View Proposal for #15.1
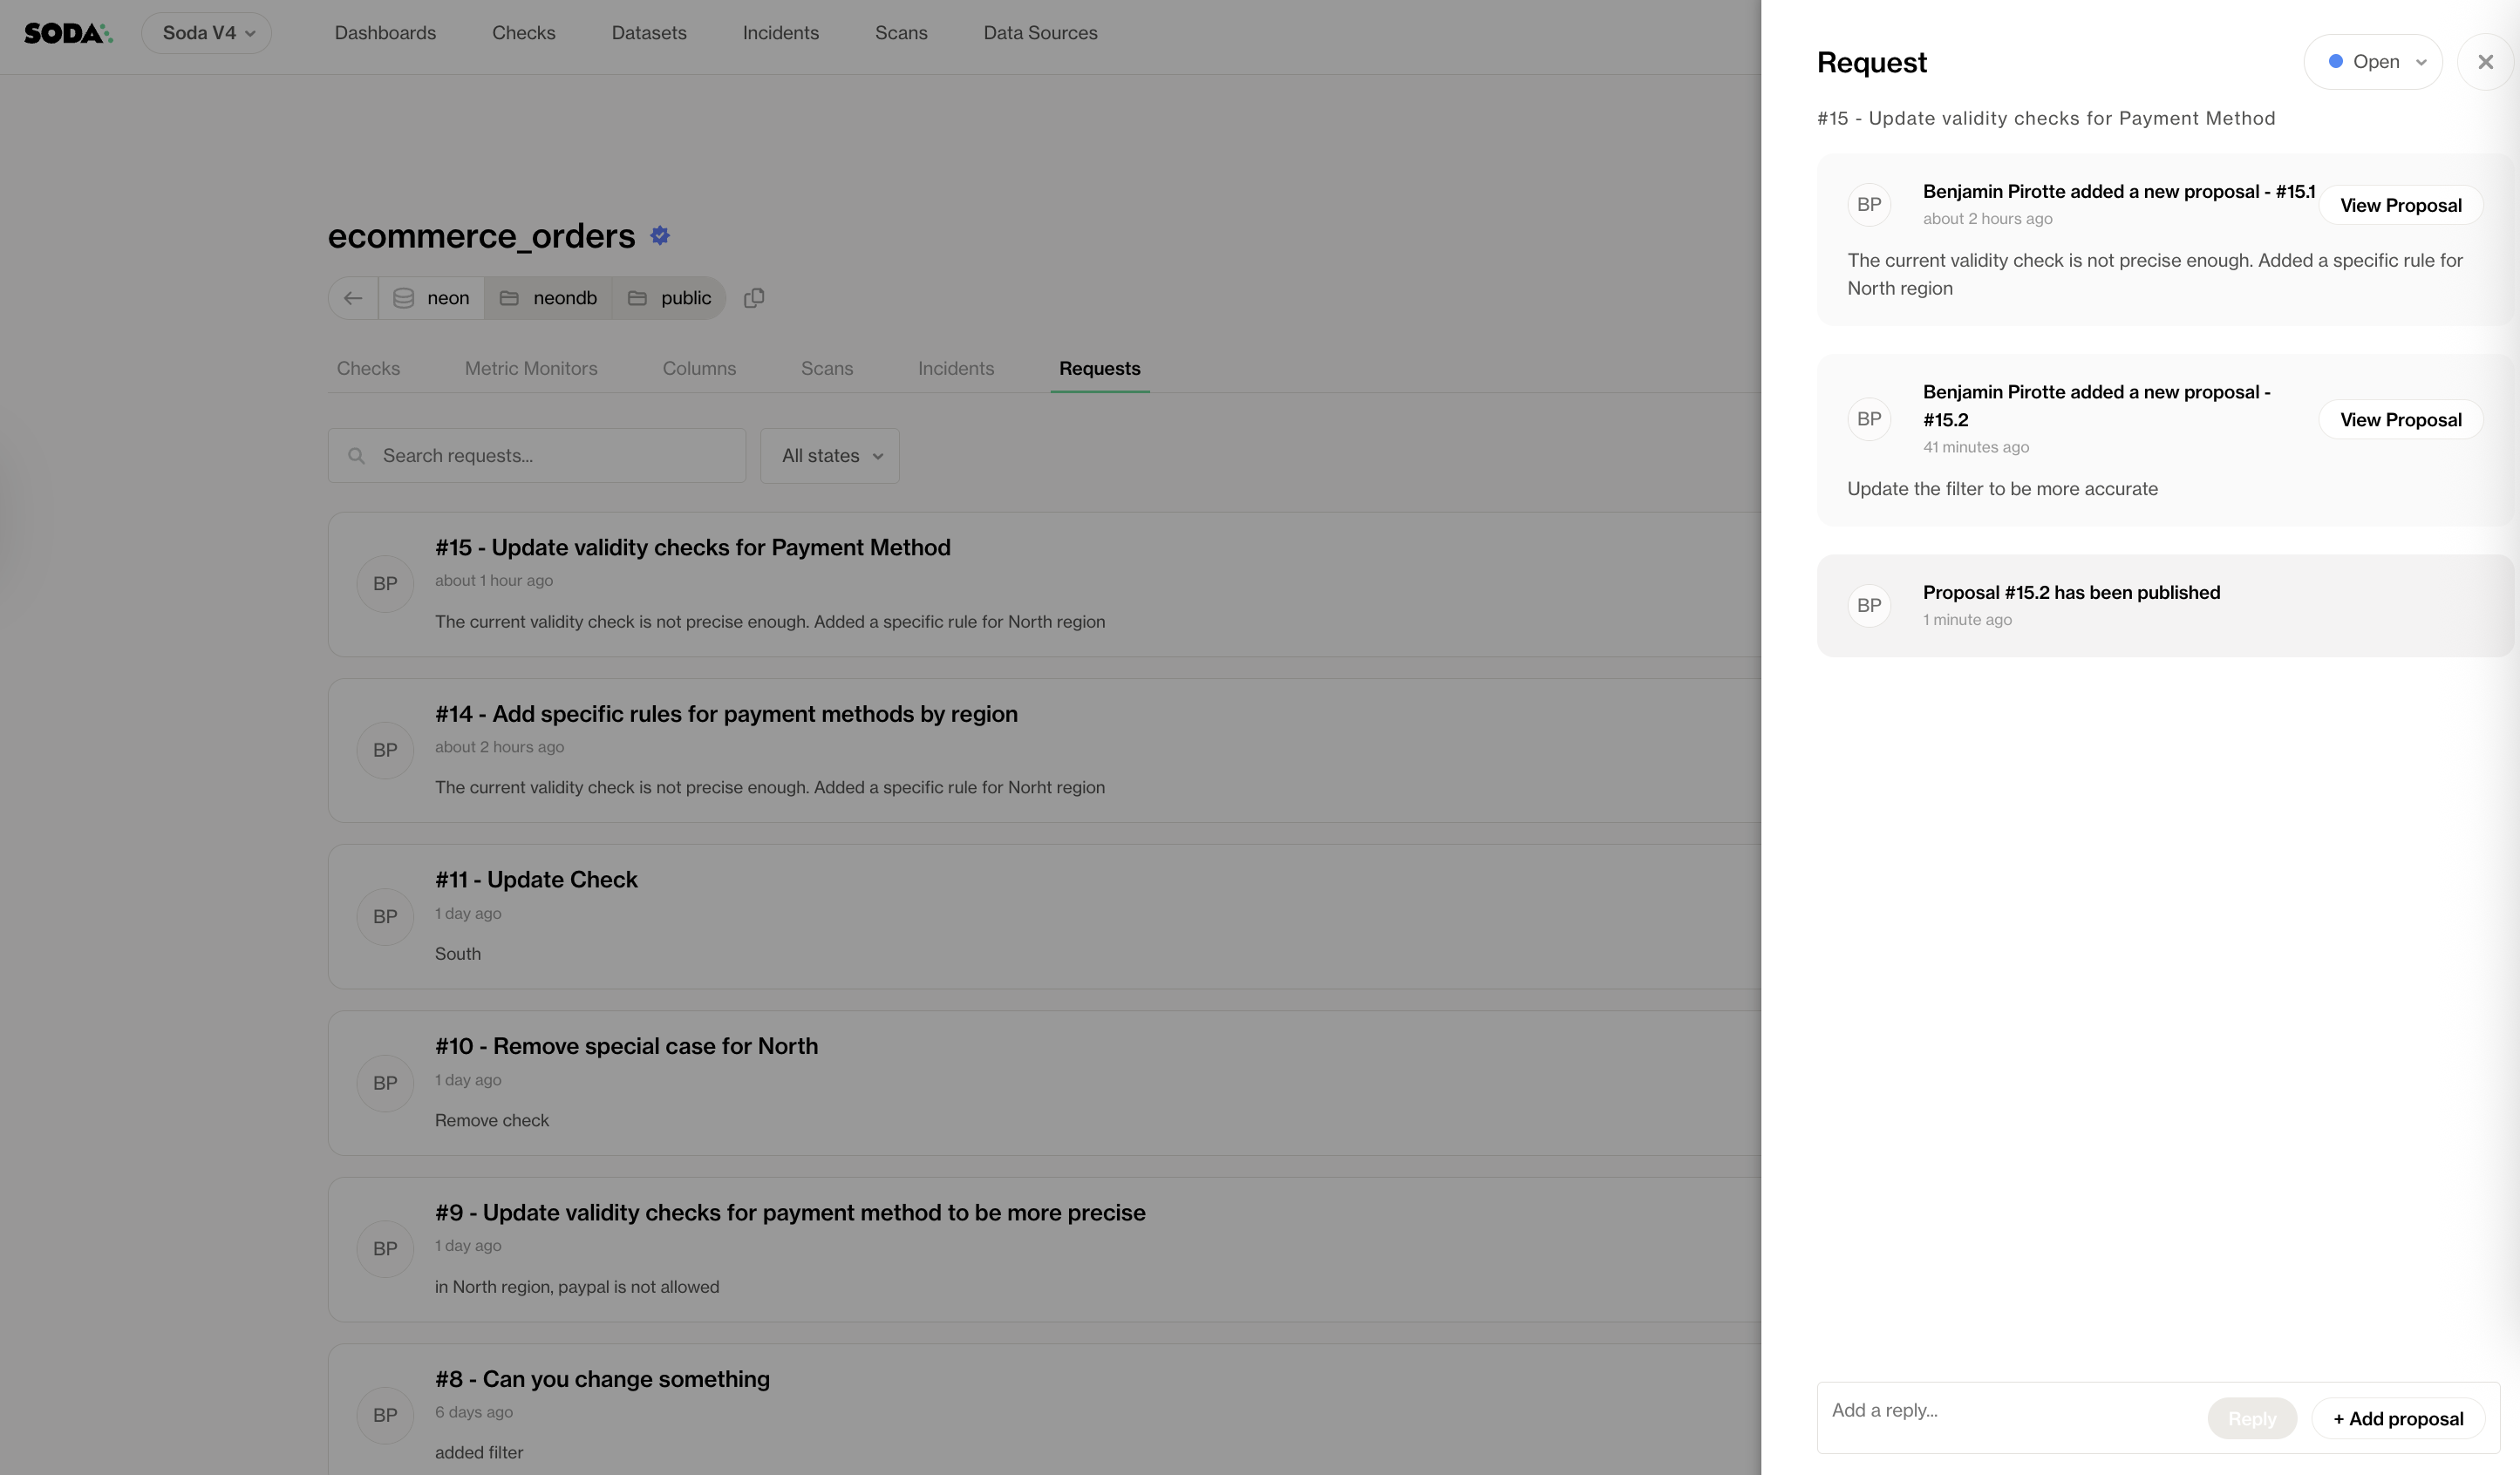The image size is (2520, 1475). click(2400, 205)
